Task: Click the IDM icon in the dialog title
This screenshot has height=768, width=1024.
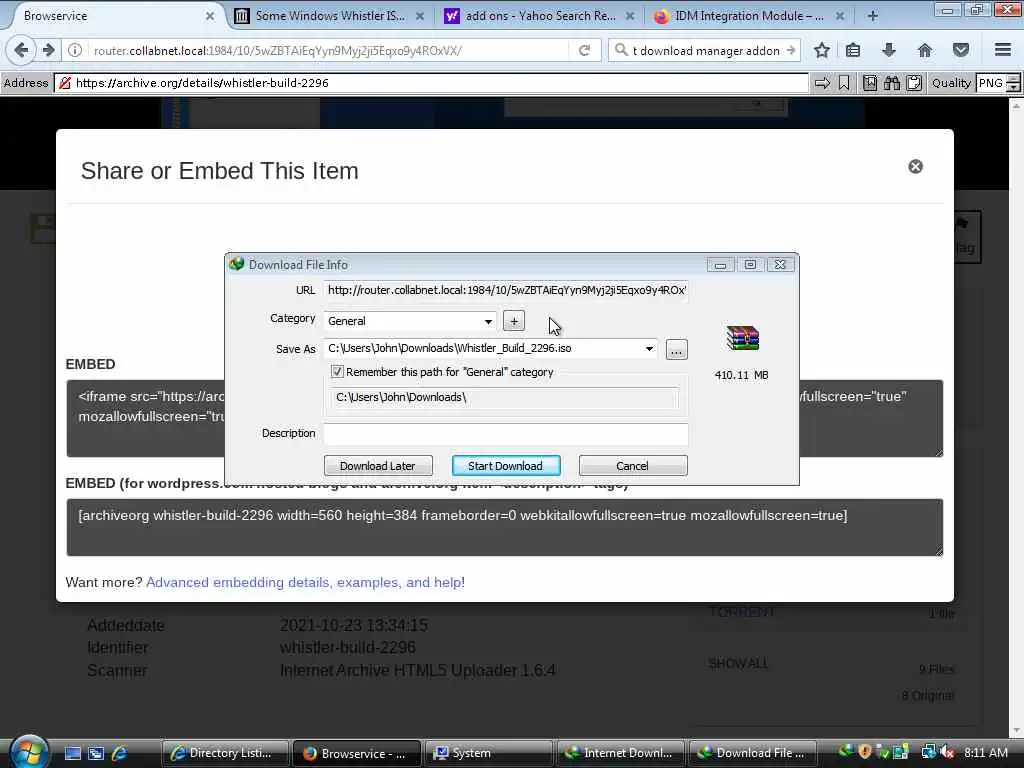Action: click(x=236, y=264)
